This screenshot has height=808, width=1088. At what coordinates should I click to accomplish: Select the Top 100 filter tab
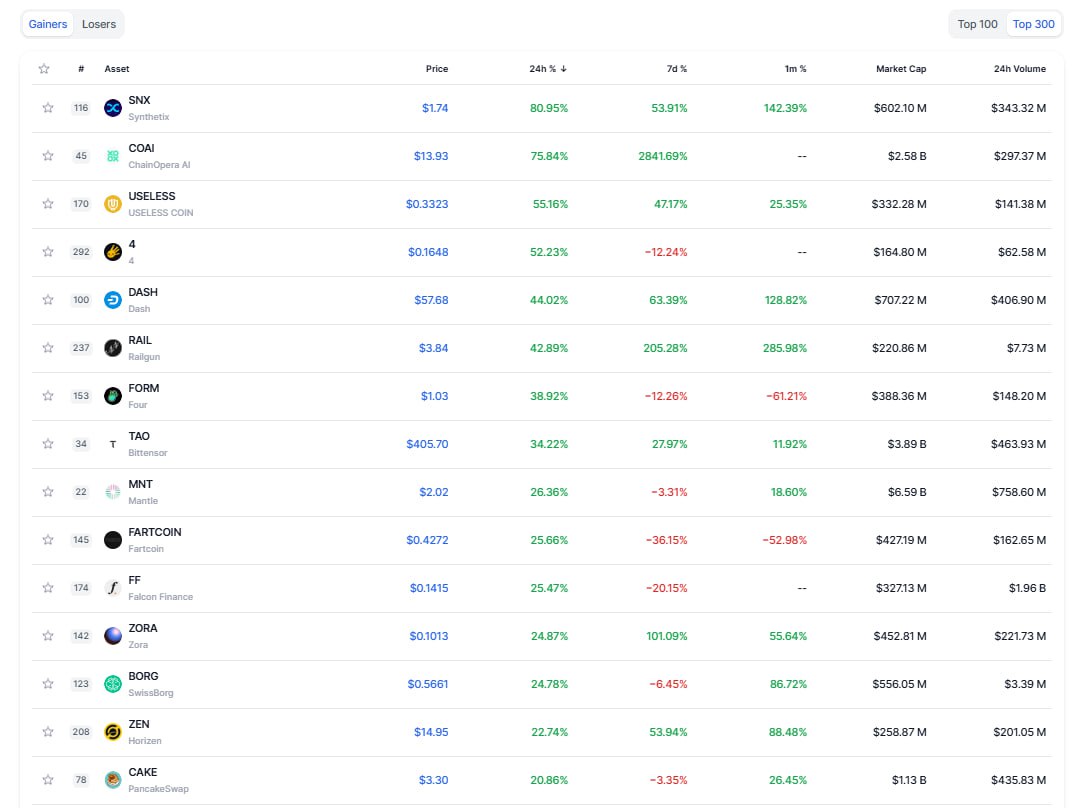(977, 24)
